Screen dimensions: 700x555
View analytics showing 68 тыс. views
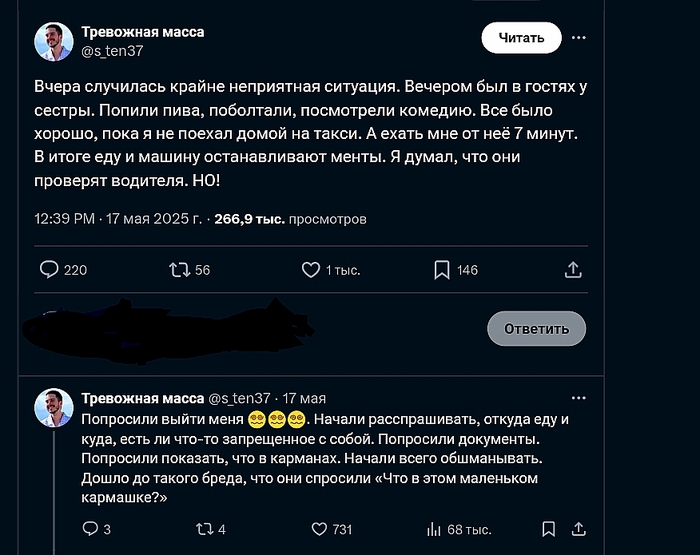pos(435,529)
